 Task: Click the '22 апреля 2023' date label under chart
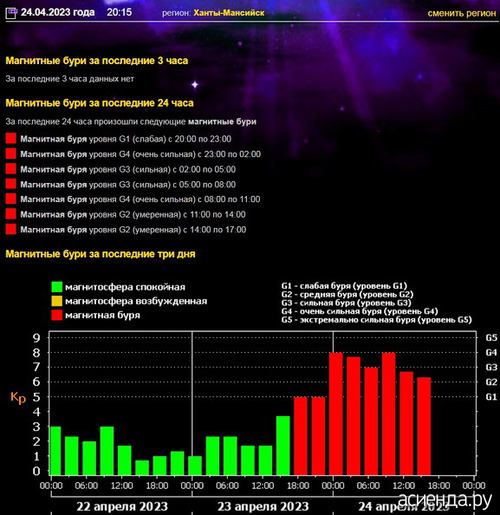pyautogui.click(x=122, y=506)
